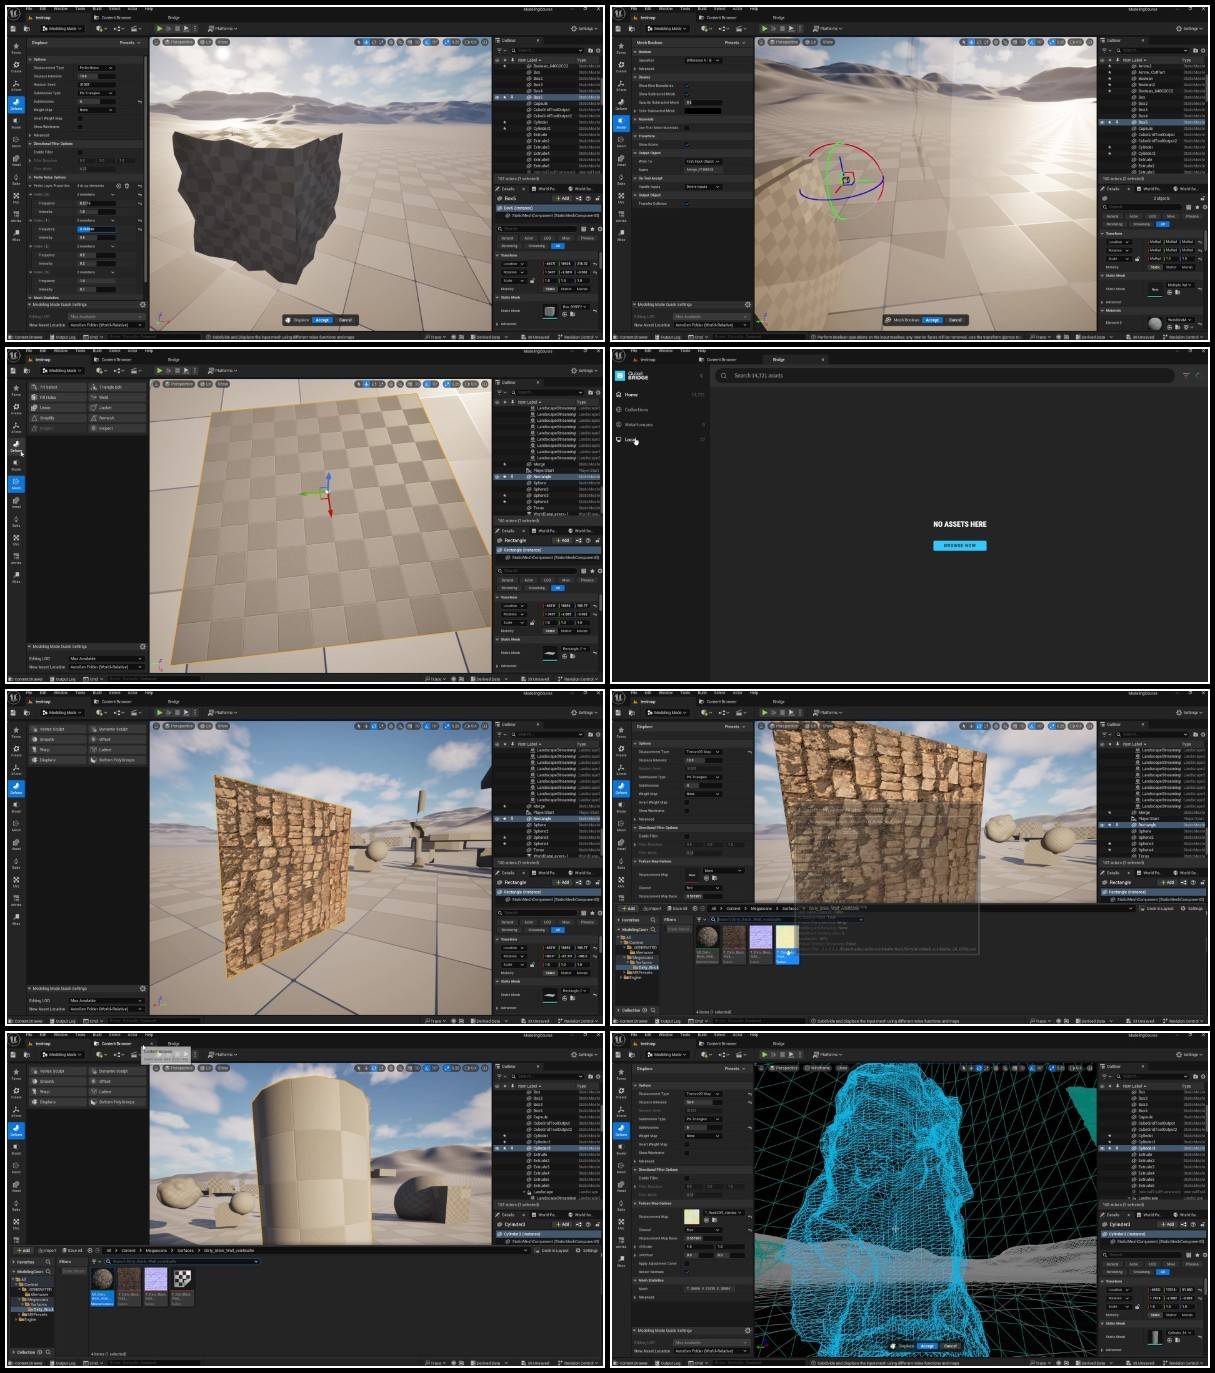The width and height of the screenshot is (1215, 1373).
Task: Choose Vertex Sculpt in brick-wall window's Deform tools
Action: tap(59, 729)
